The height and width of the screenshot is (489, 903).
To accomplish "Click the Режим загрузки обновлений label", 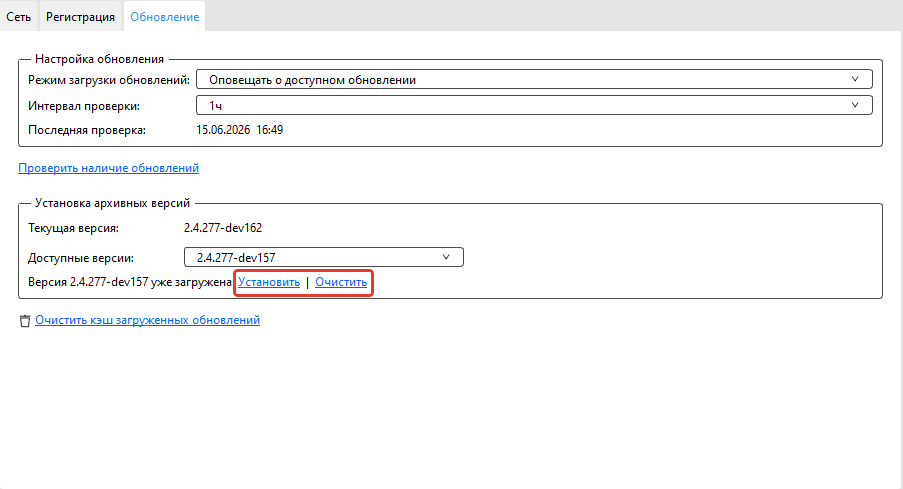I will point(109,80).
